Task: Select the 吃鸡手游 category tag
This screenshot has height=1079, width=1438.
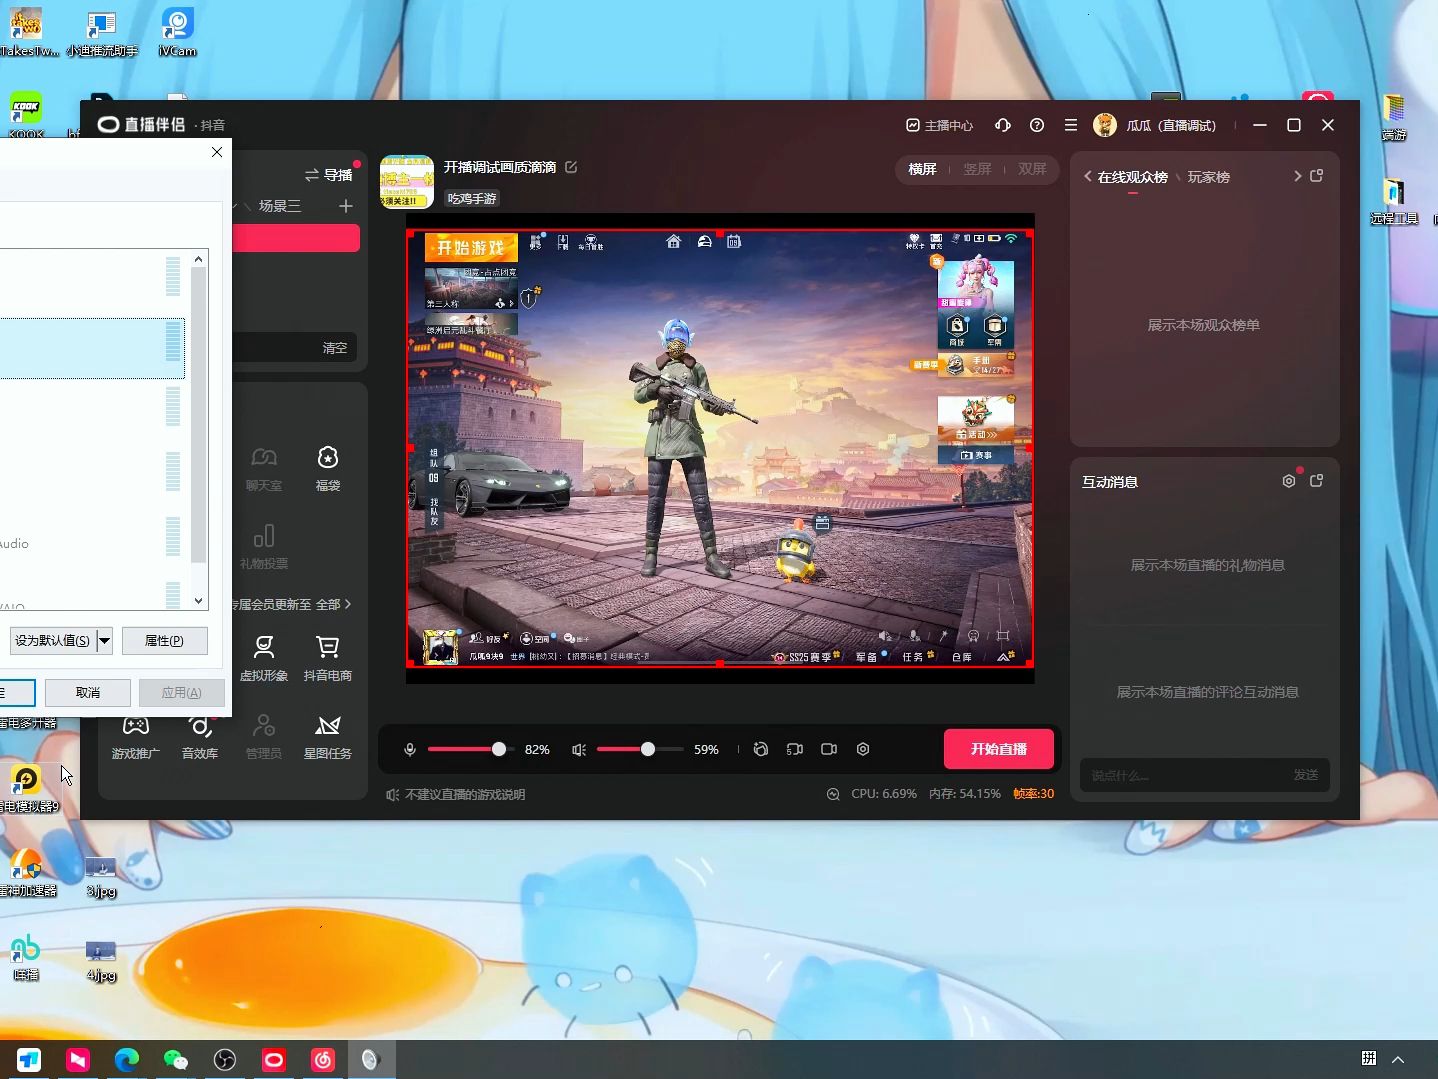Action: point(472,198)
